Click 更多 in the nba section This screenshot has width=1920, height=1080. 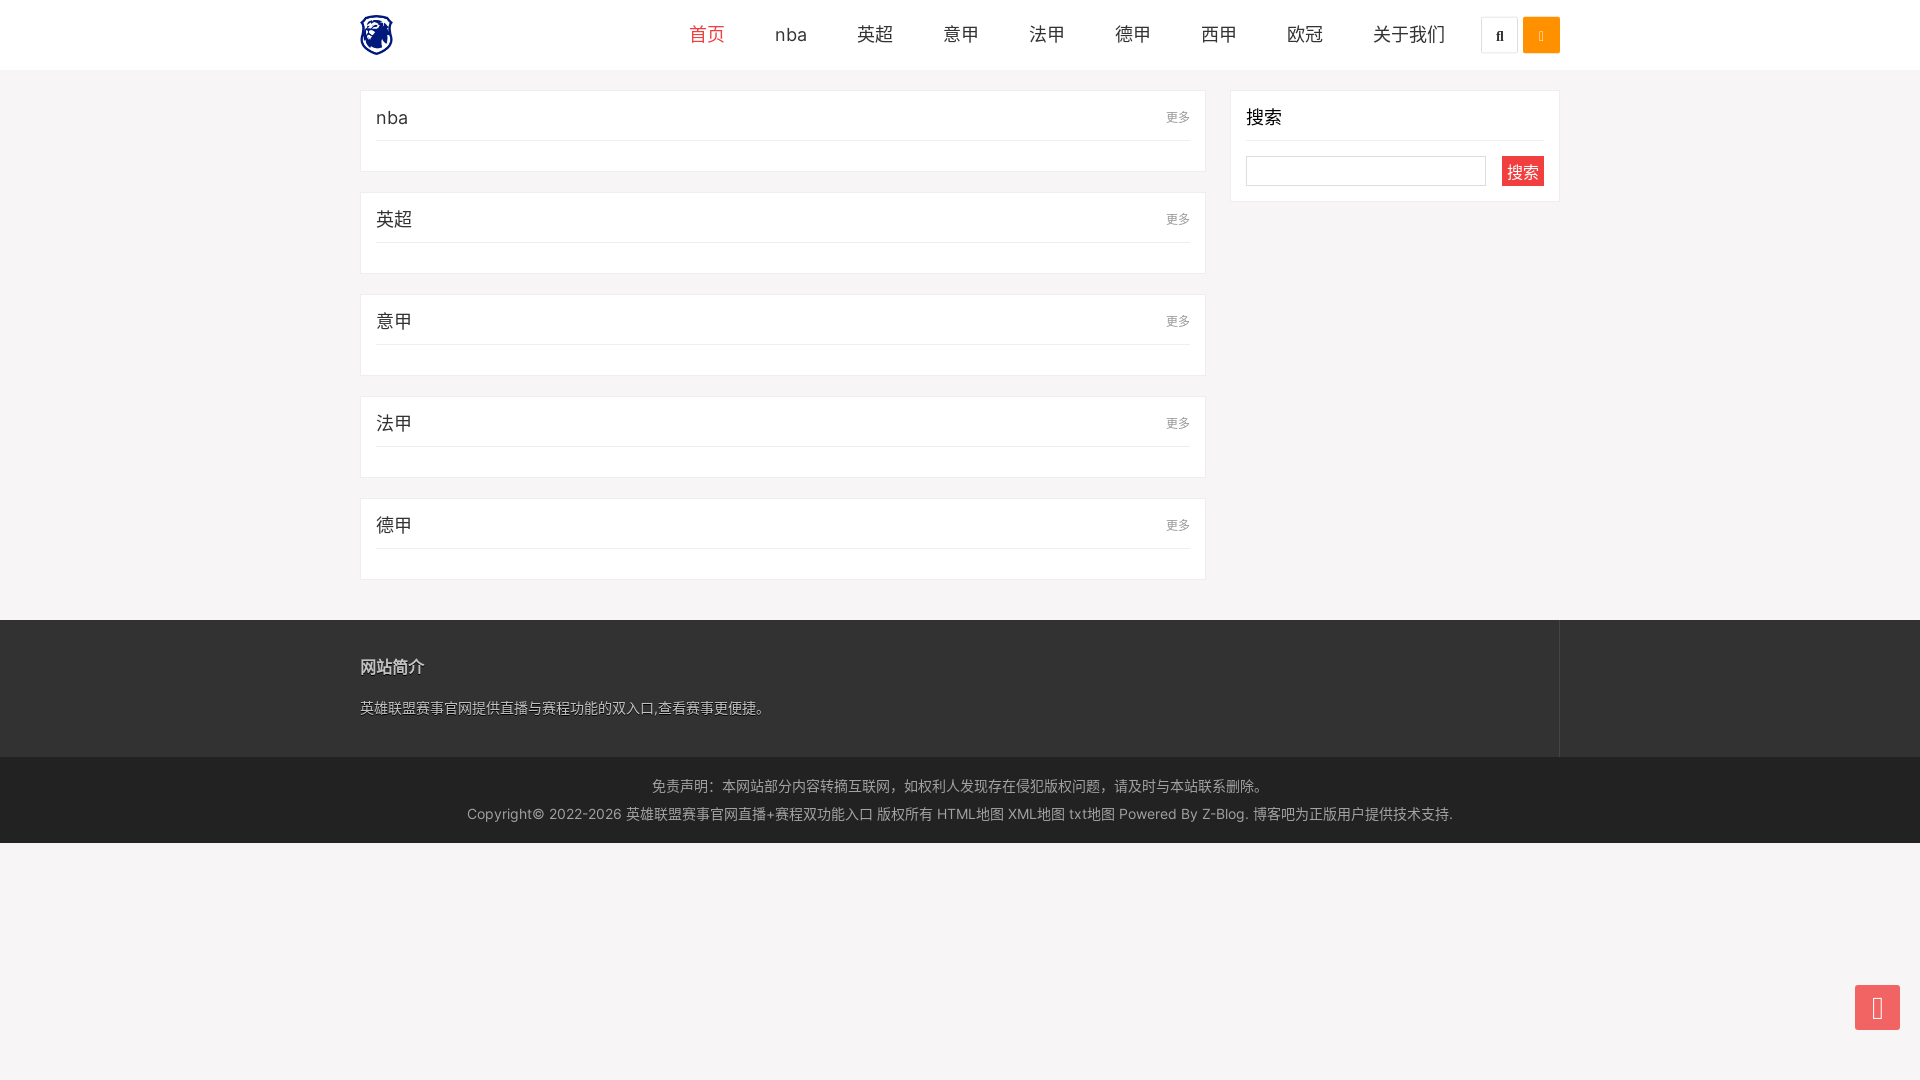tap(1178, 117)
